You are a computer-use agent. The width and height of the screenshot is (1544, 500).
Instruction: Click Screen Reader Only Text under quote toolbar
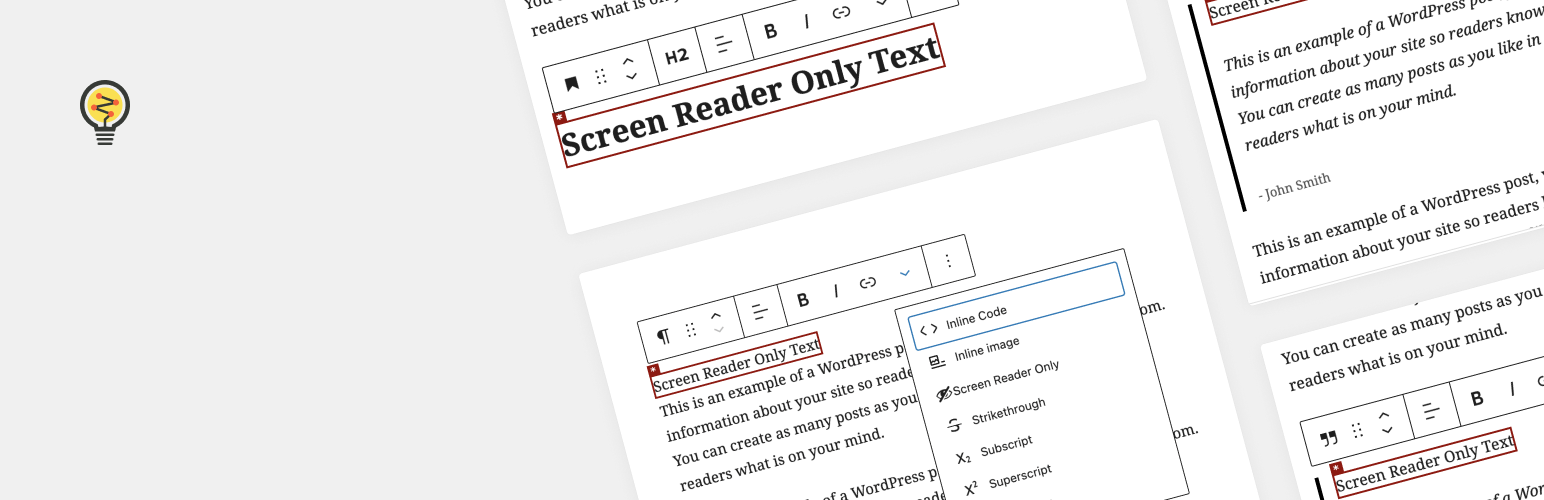[x=1424, y=462]
